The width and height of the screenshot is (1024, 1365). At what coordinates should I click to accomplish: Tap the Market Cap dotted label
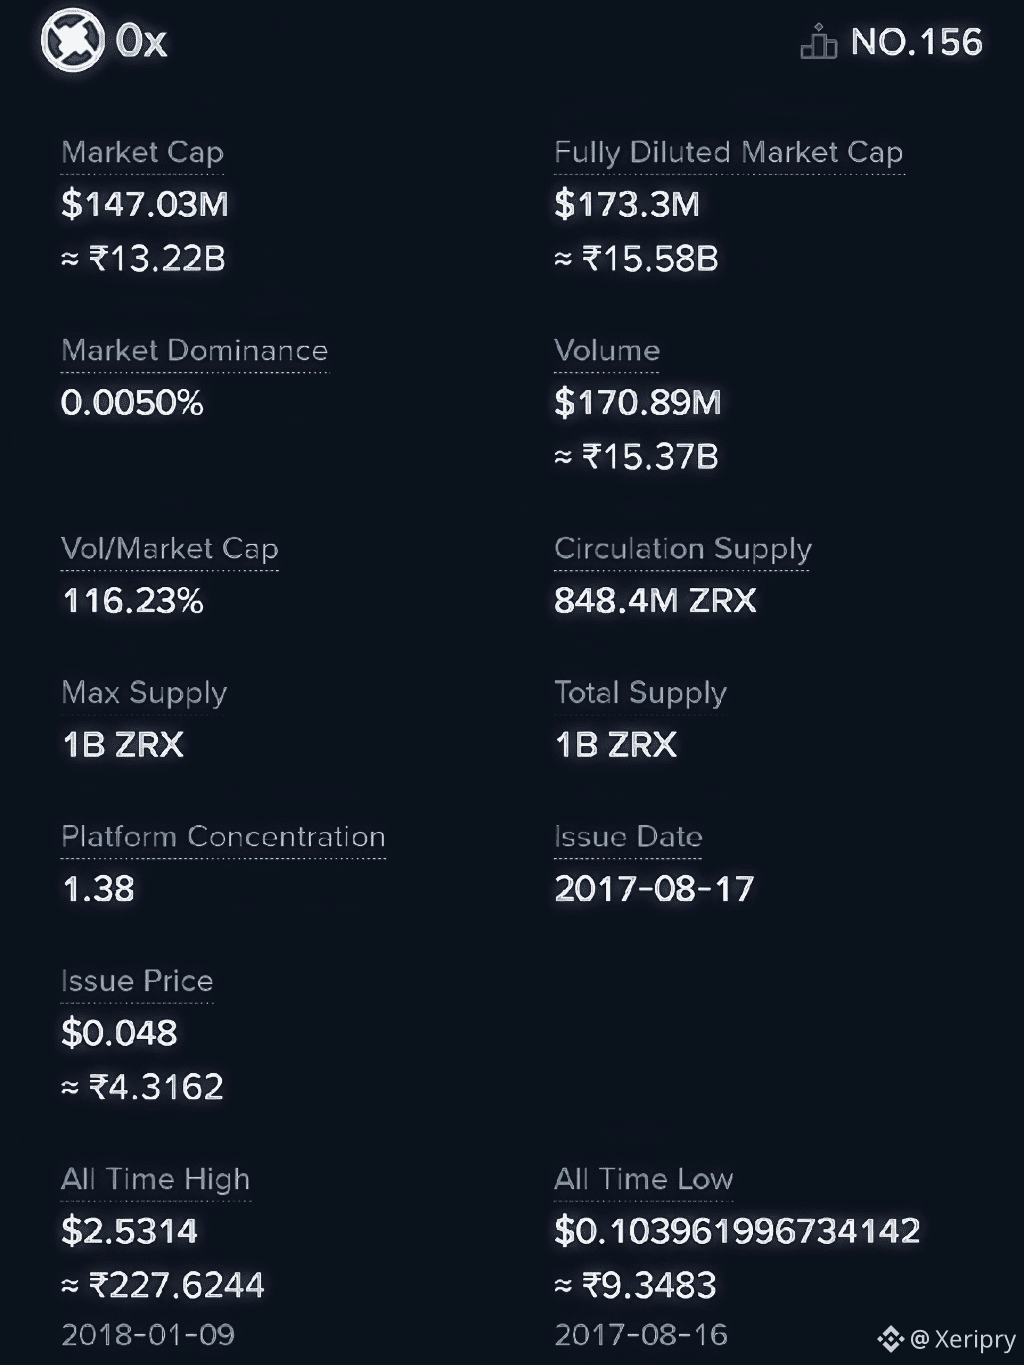tap(142, 152)
